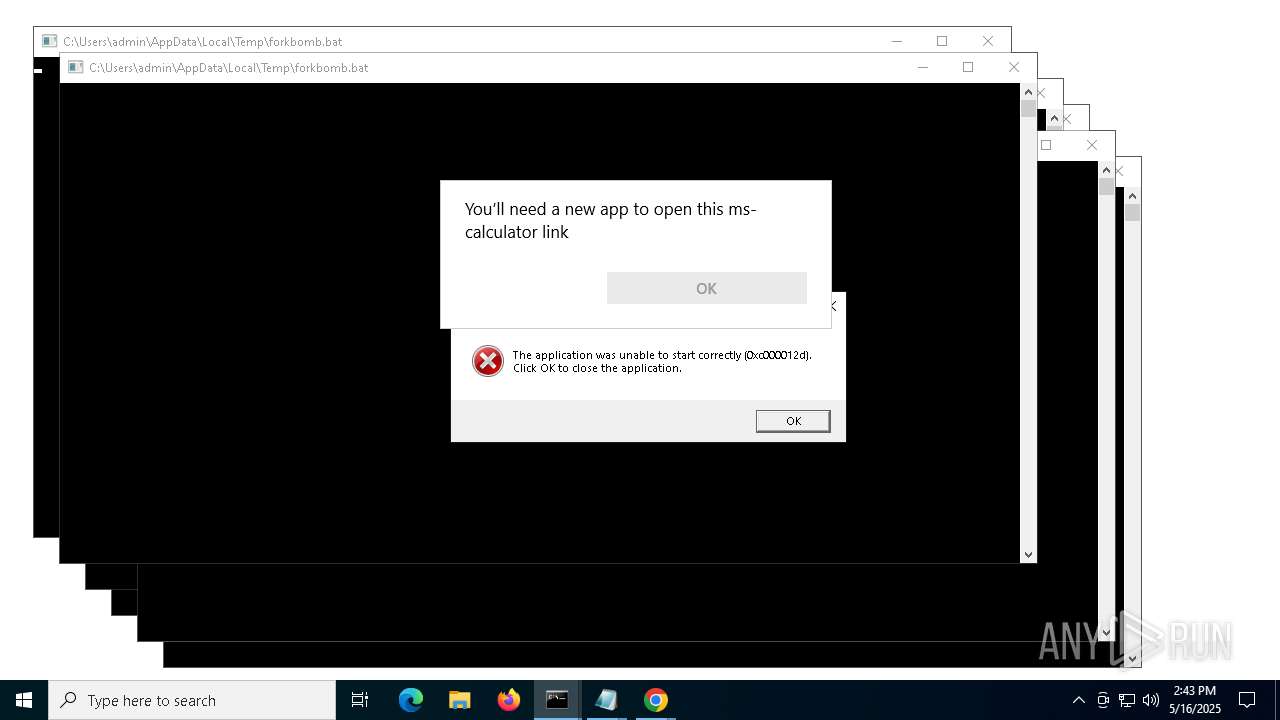The height and width of the screenshot is (720, 1280).
Task: Close the application error dialog
Action: coord(834,306)
